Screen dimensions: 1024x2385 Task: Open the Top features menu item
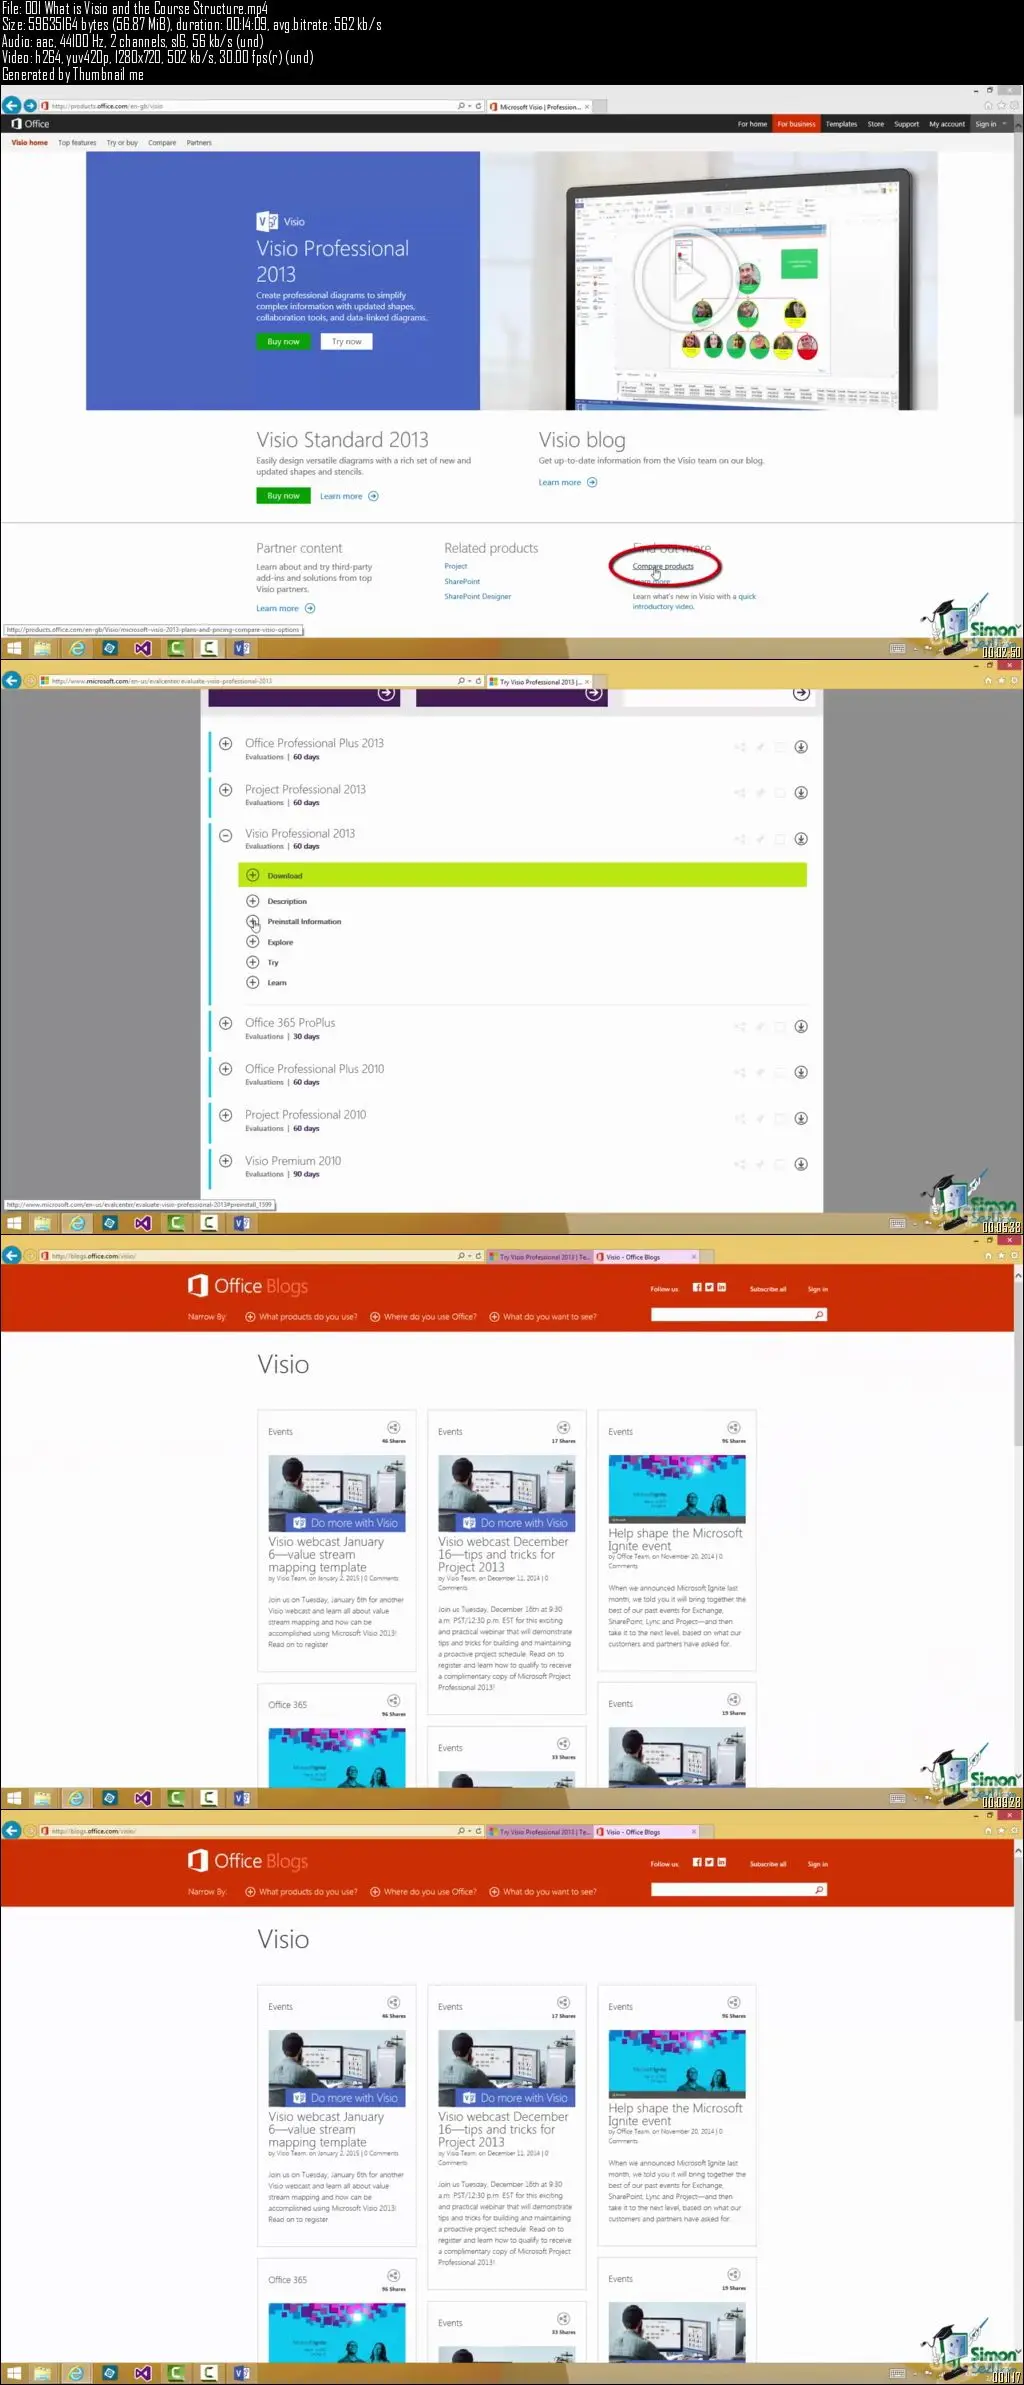coord(77,143)
